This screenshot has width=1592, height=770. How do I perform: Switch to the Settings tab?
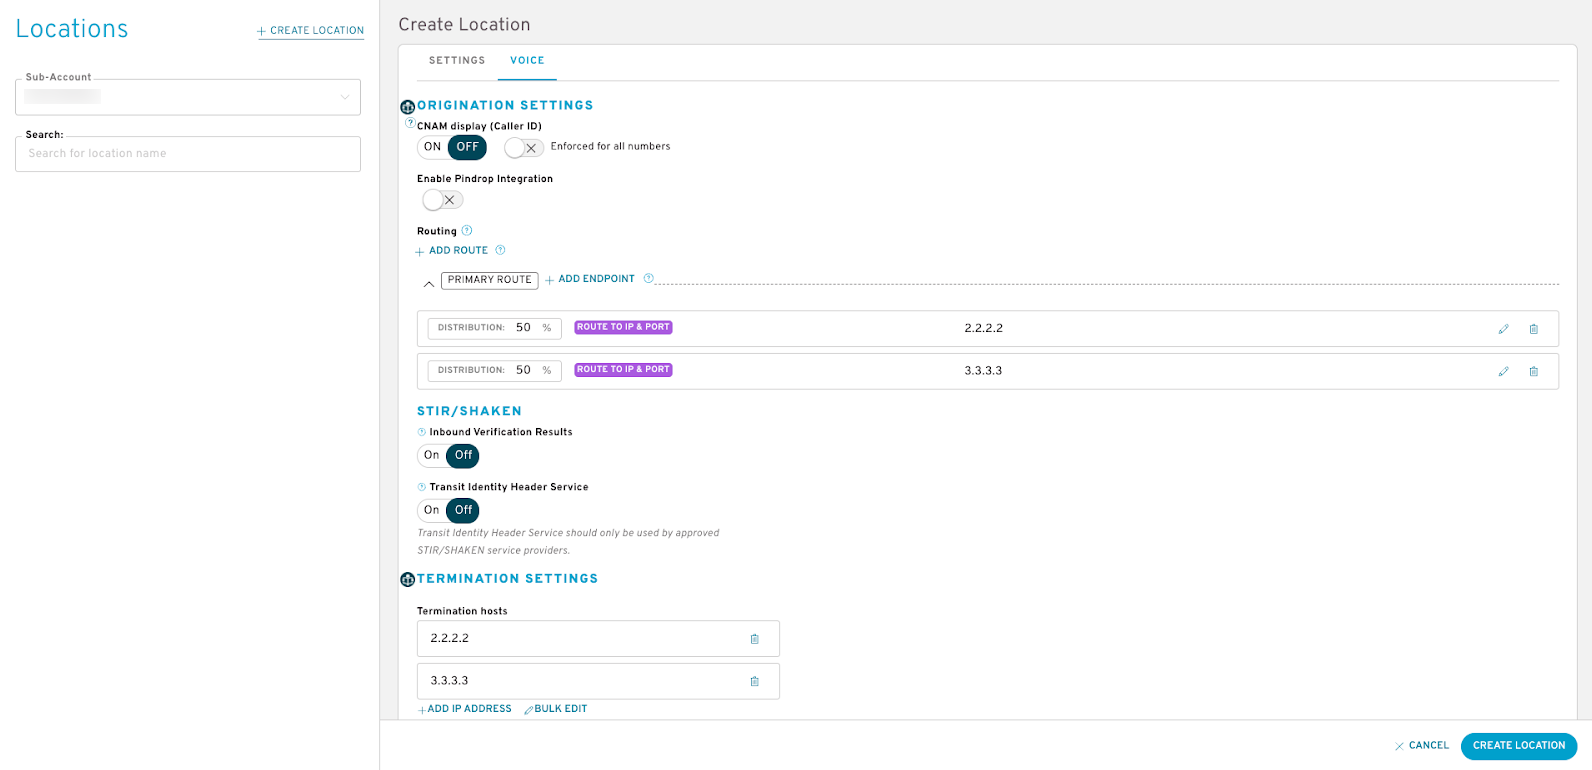click(457, 61)
